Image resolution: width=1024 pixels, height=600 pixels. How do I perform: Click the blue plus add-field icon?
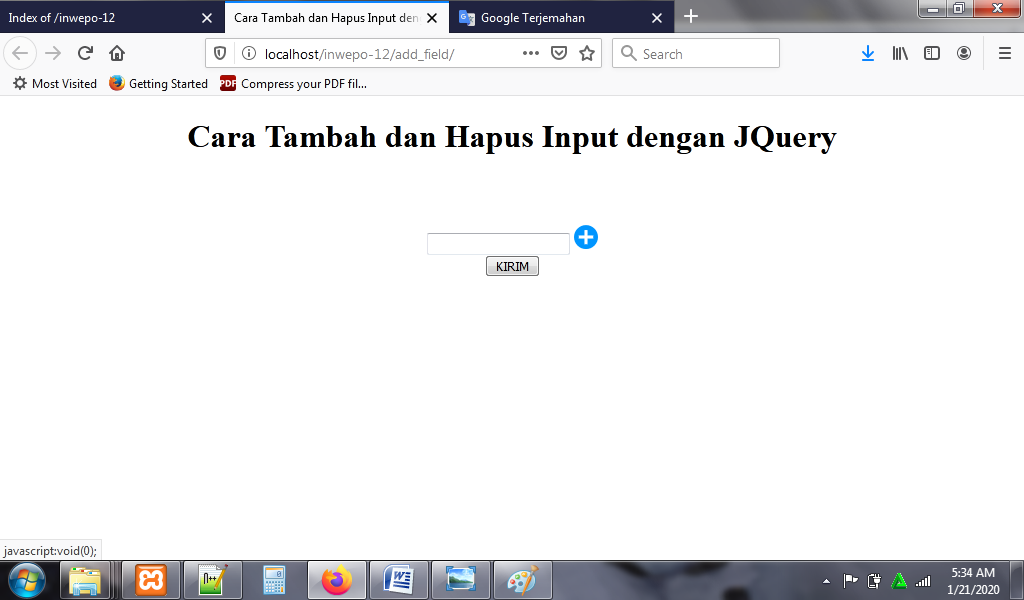click(x=586, y=237)
